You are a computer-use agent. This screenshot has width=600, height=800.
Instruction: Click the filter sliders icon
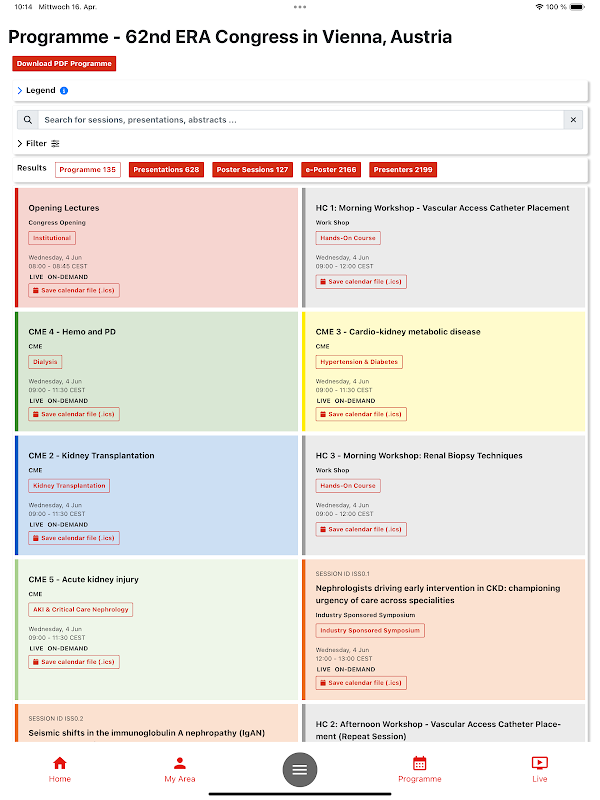pyautogui.click(x=55, y=144)
